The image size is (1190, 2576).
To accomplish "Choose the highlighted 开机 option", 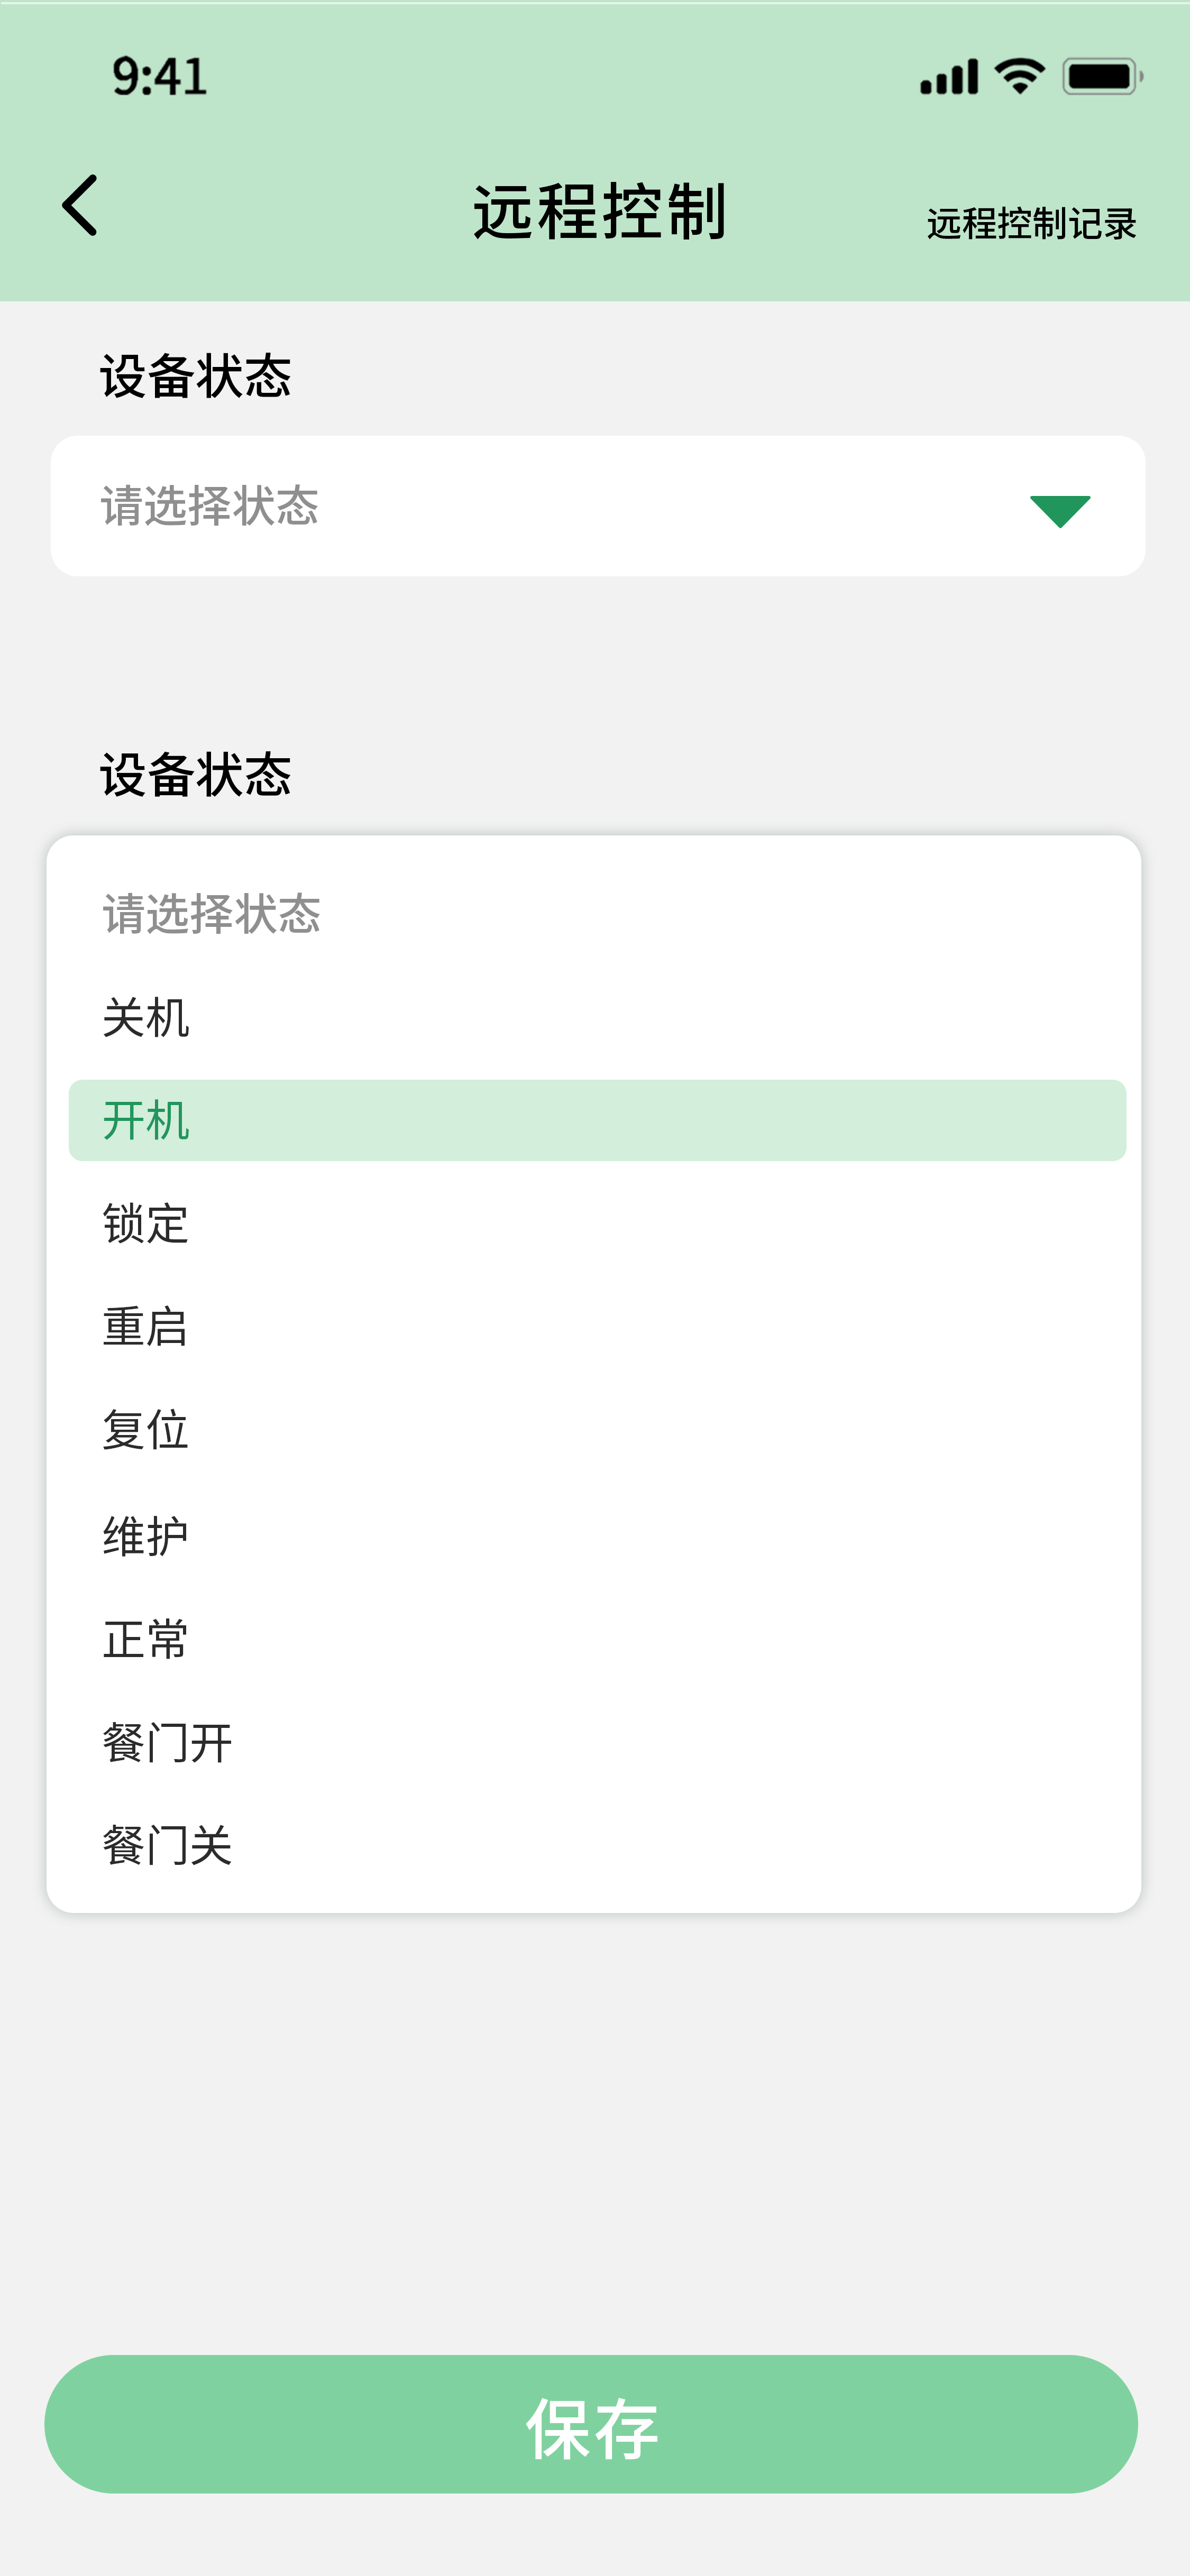I will [596, 1120].
